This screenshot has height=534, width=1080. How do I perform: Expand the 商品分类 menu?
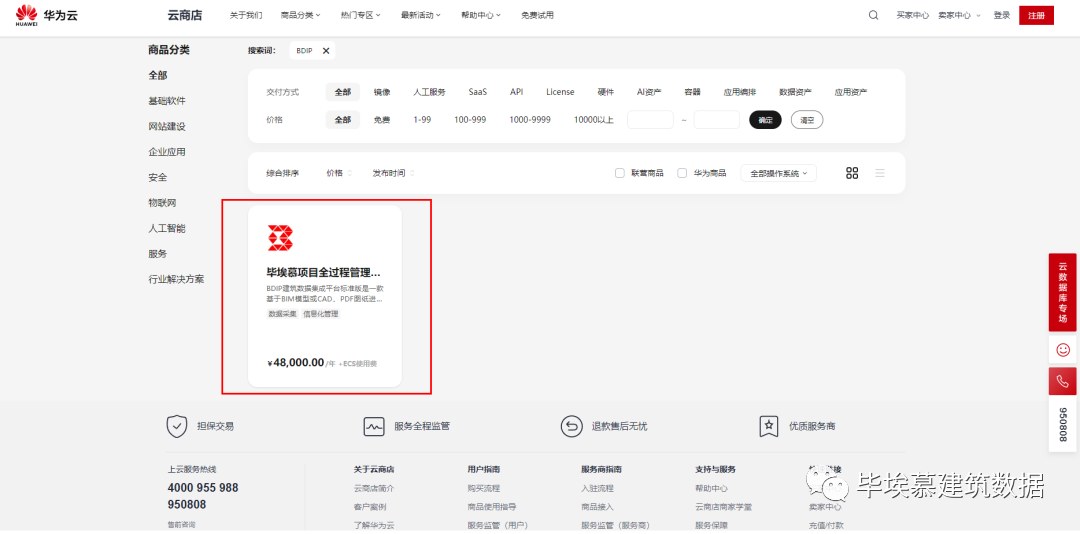click(x=301, y=15)
